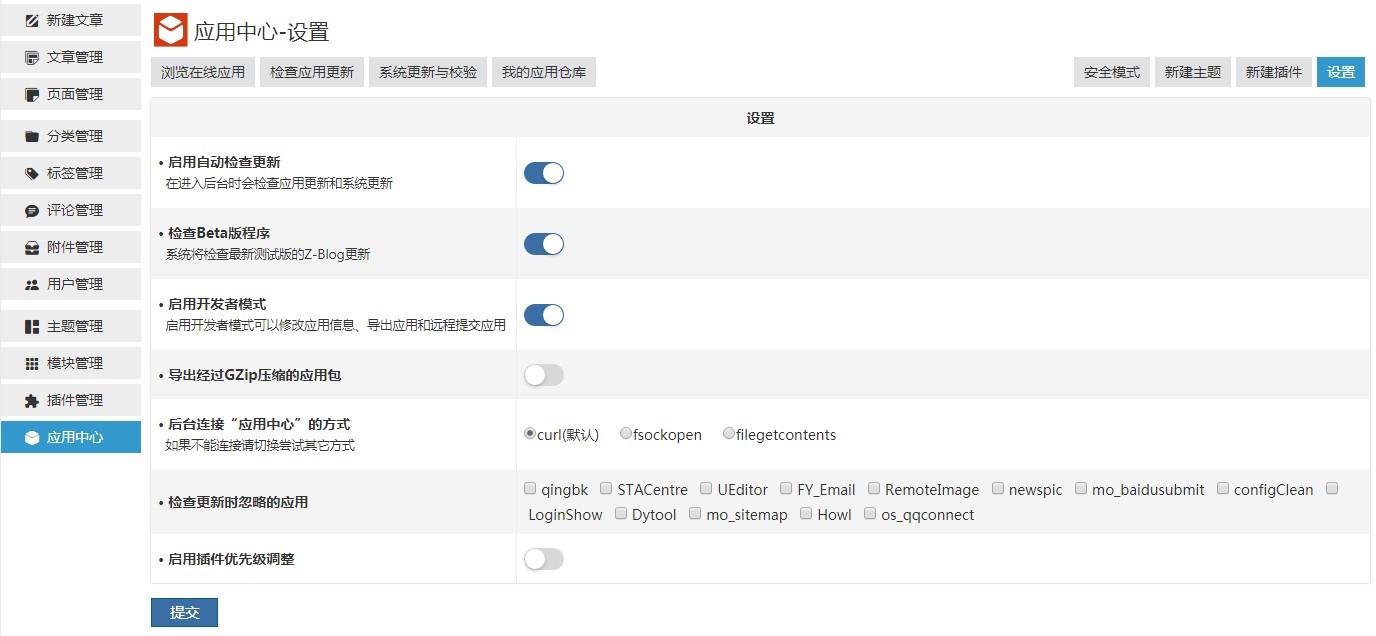Switch to the 检查应用更新 tab
This screenshot has width=1376, height=636.
[x=311, y=71]
